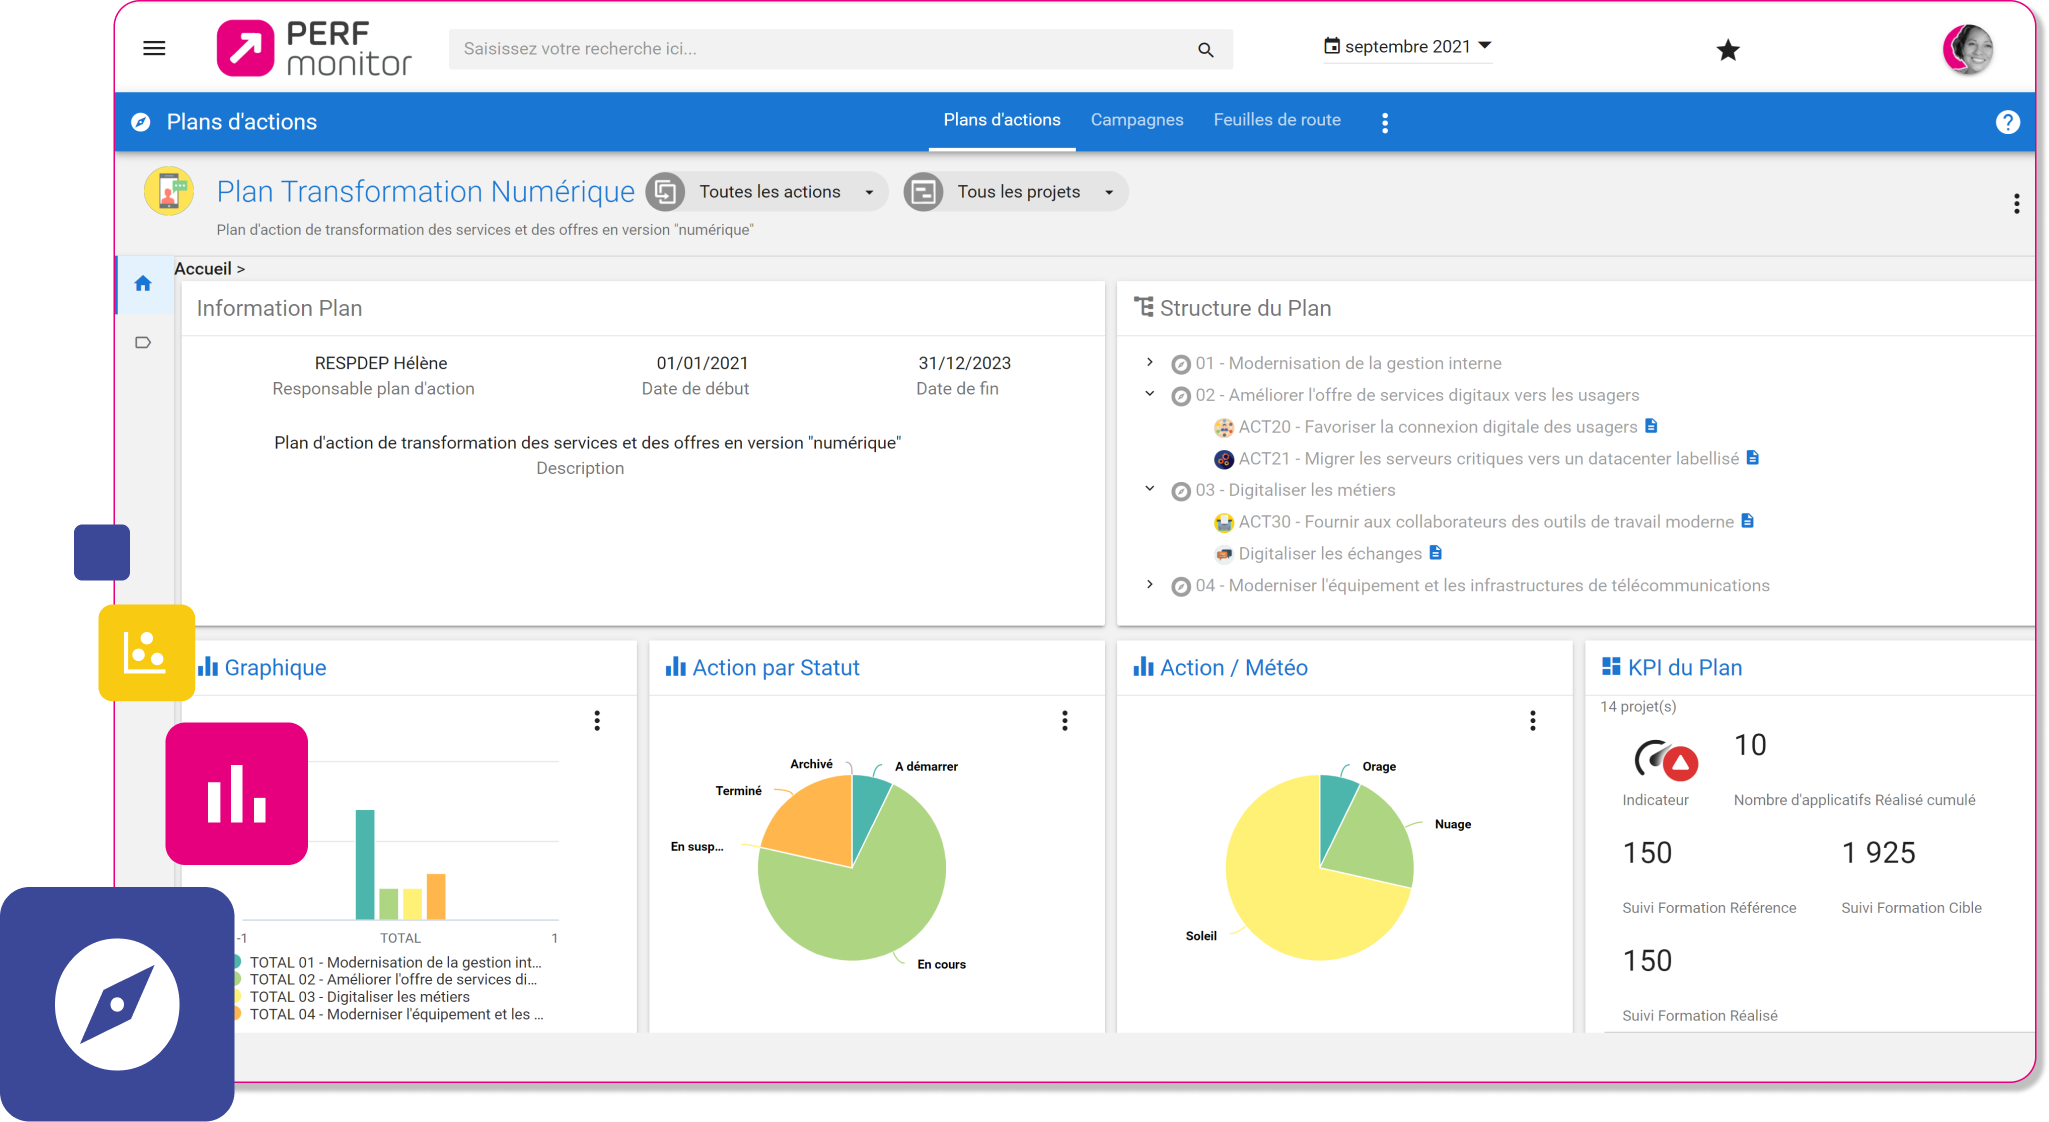Collapse 03 - Digitaliser les métiers node
This screenshot has height=1122, width=2049.
[1150, 489]
